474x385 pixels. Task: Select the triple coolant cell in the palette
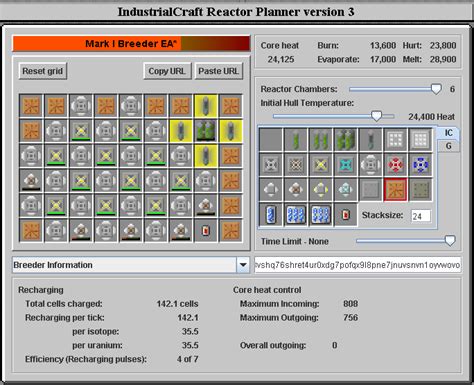[295, 215]
